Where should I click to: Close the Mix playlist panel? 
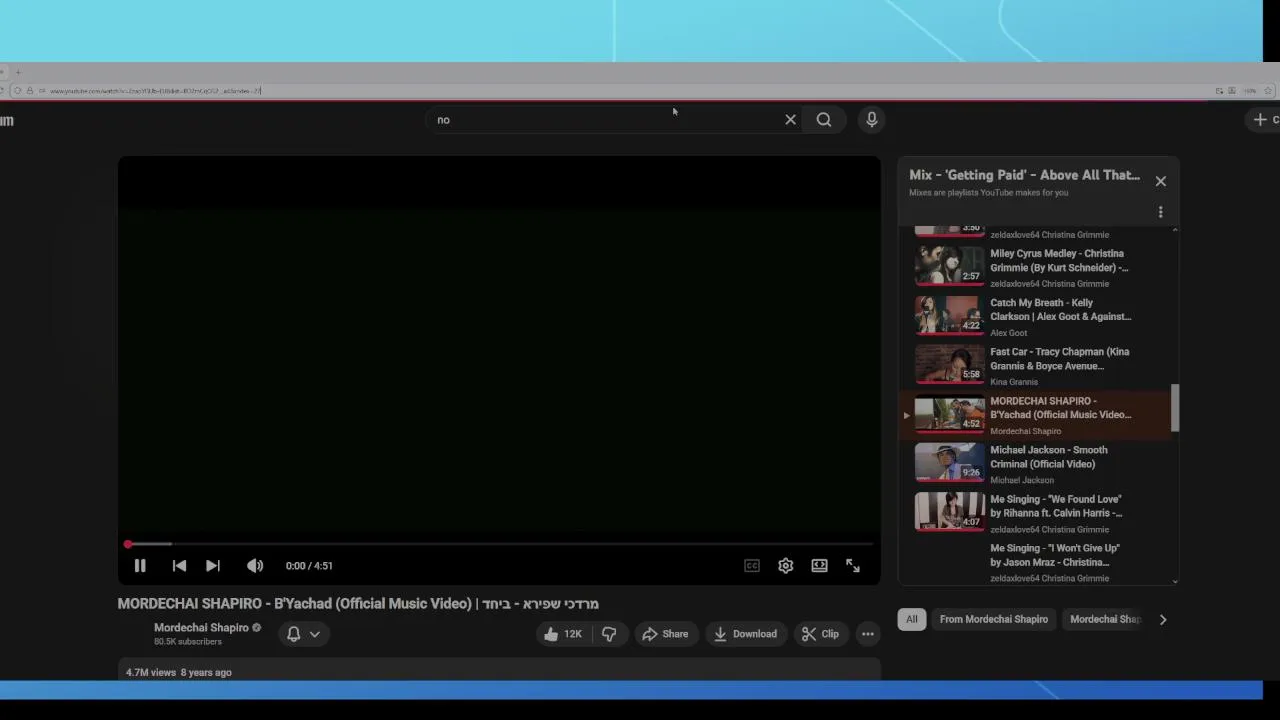coord(1161,181)
